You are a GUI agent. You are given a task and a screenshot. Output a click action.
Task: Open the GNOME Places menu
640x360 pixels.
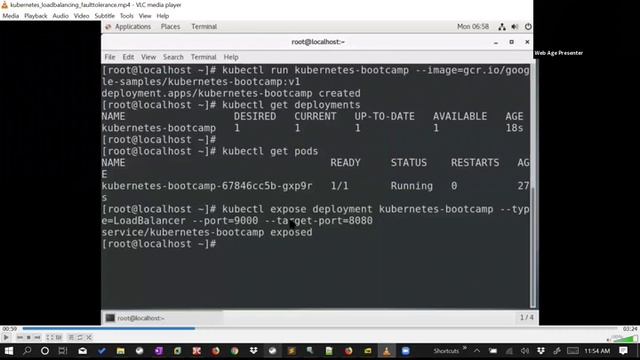tap(170, 27)
